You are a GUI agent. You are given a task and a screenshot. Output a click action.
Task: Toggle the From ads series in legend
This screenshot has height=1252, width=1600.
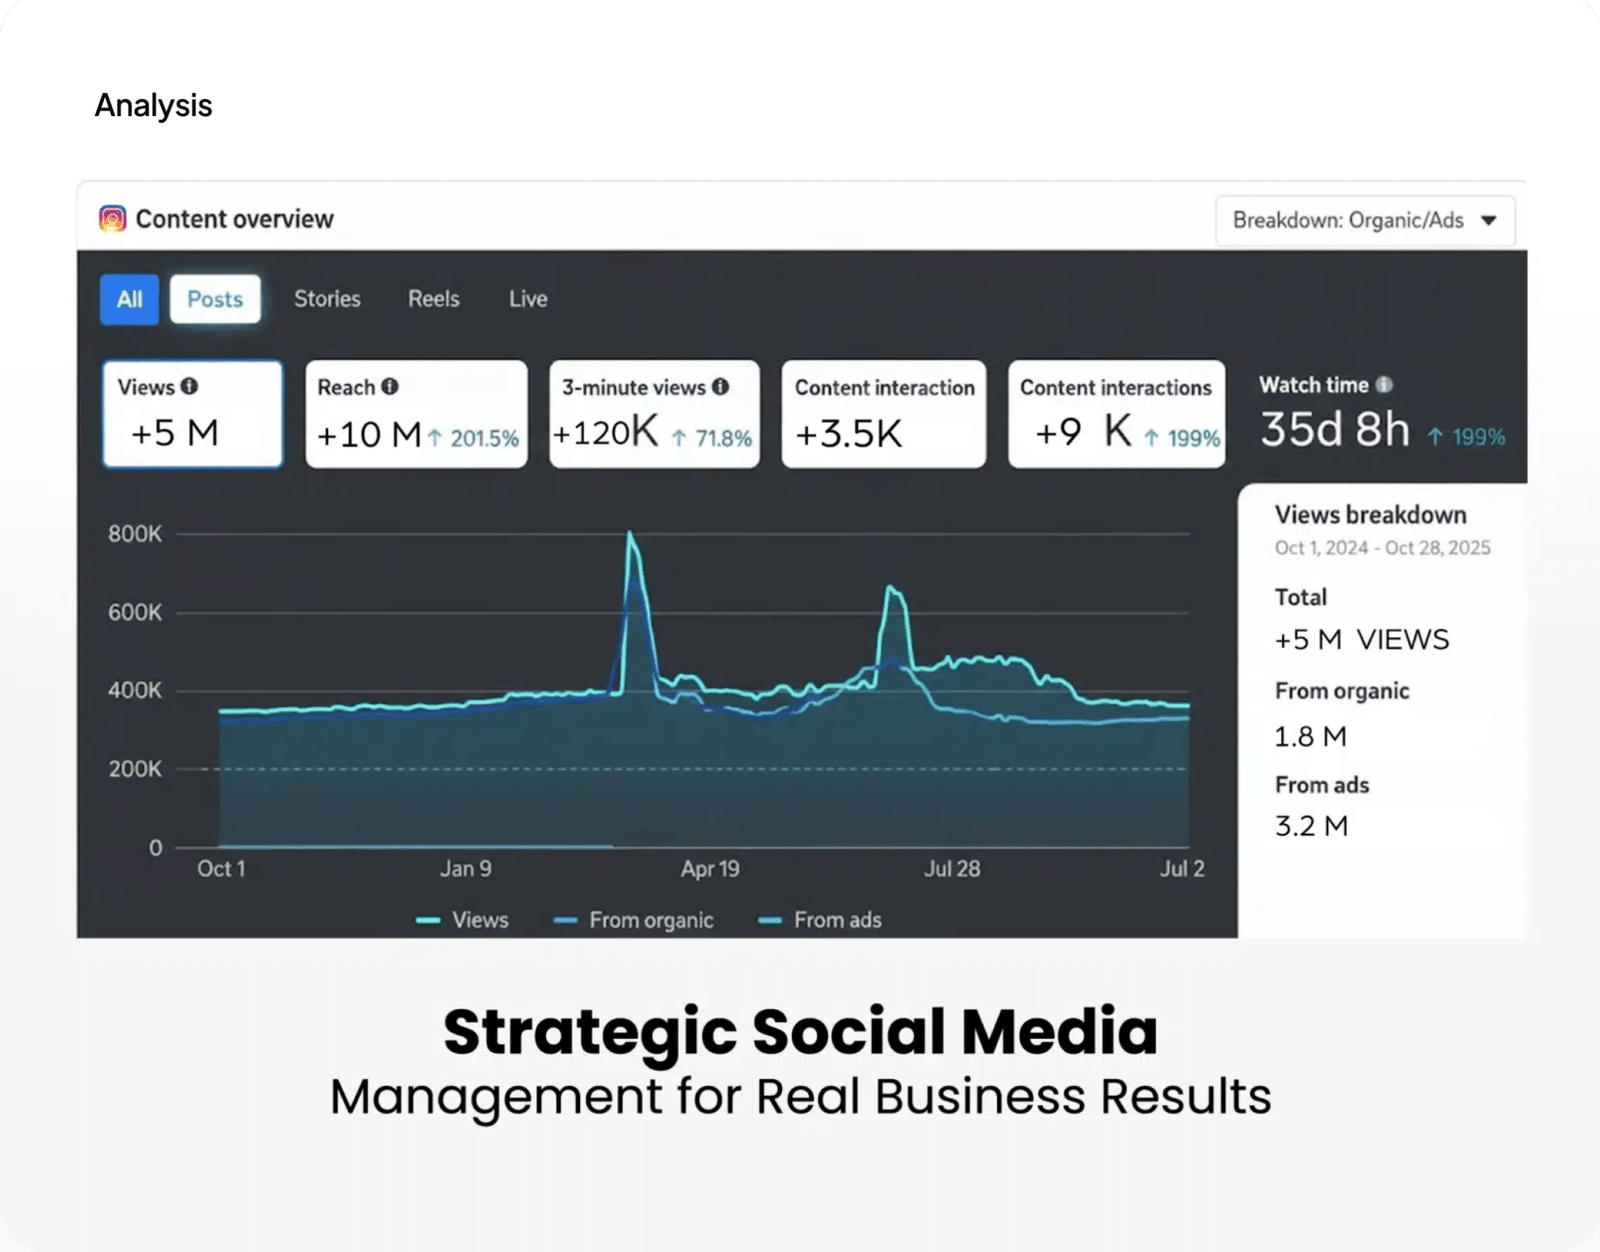pos(820,920)
